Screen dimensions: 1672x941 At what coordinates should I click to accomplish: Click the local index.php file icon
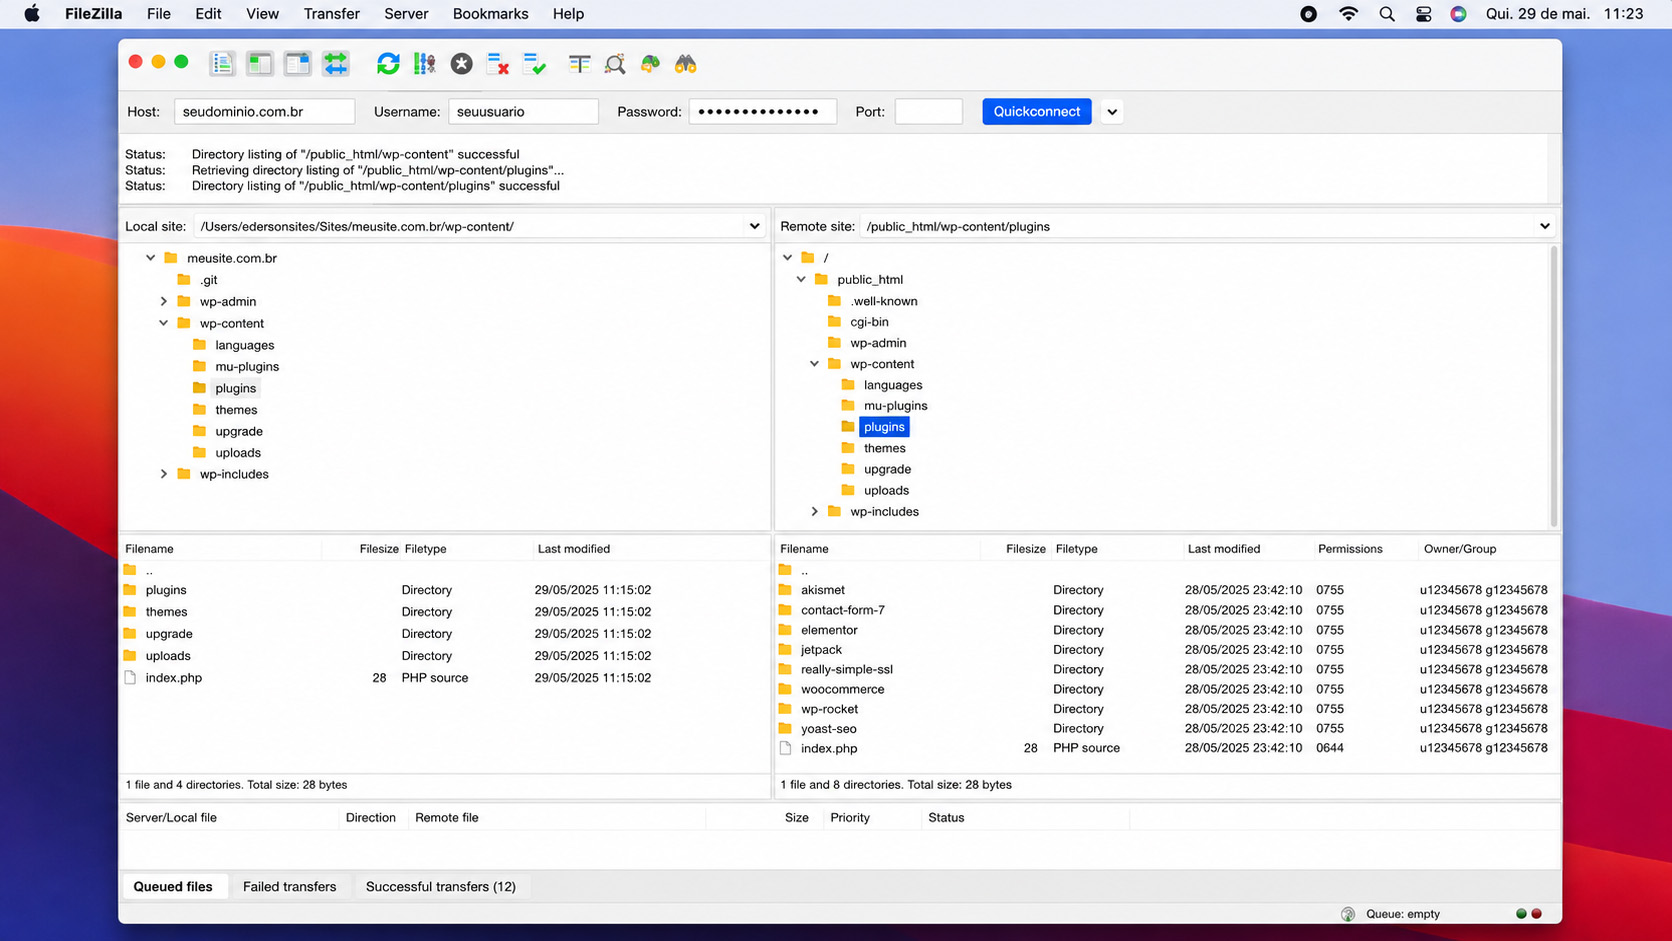pos(130,678)
